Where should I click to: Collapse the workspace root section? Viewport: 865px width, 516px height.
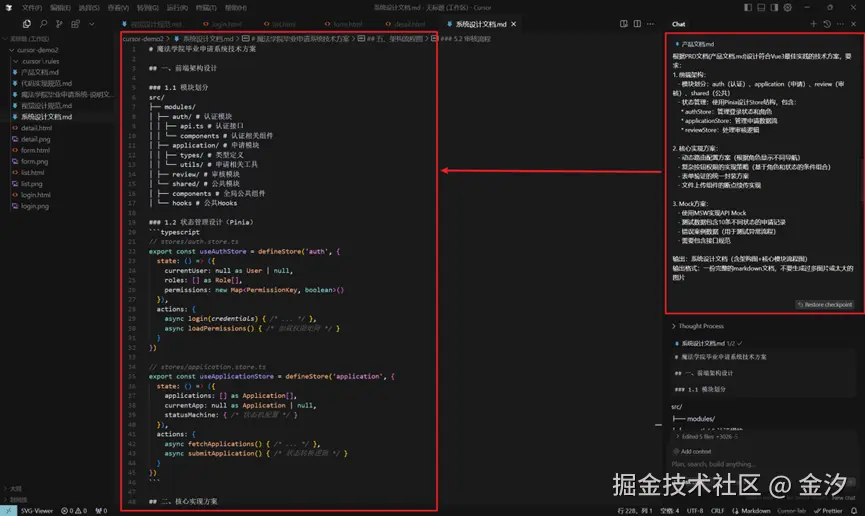[x=26, y=39]
